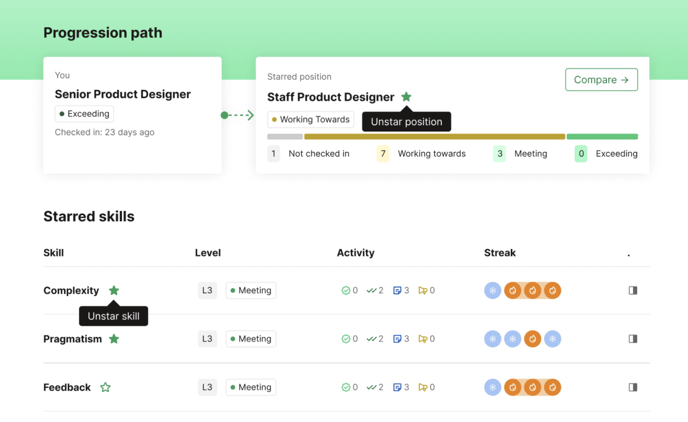Click the Streak column header

tap(500, 253)
